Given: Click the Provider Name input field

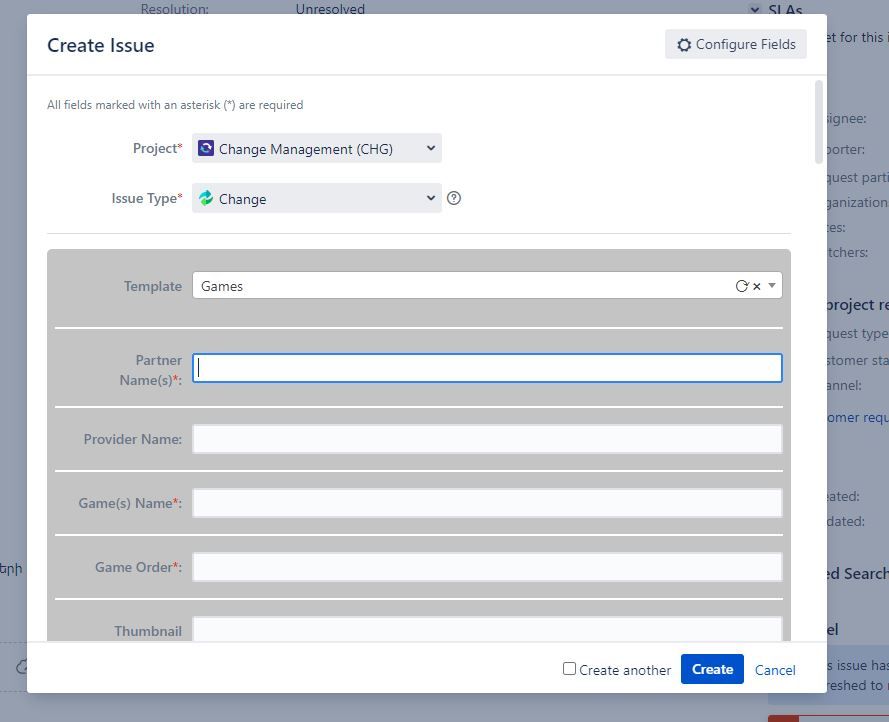Looking at the screenshot, I should tap(487, 439).
